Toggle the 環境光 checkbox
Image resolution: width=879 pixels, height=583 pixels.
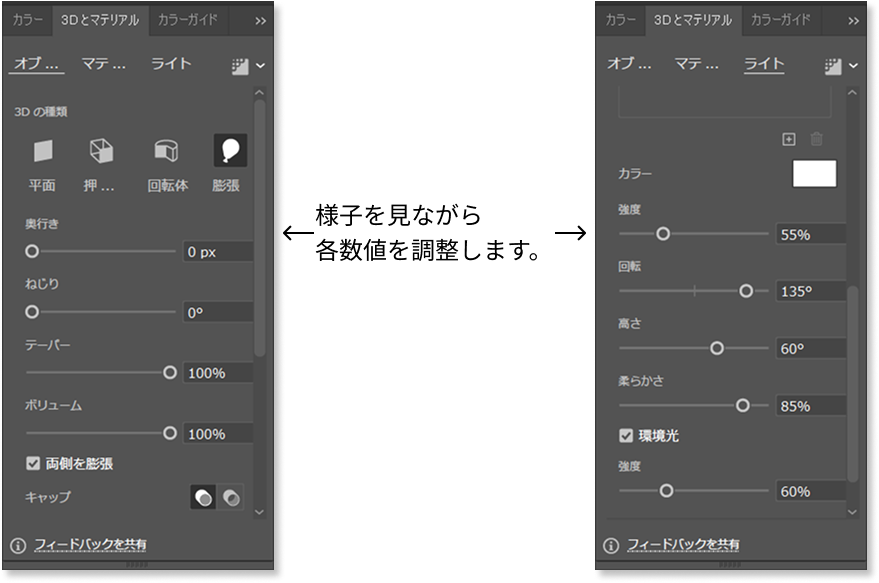click(x=626, y=436)
